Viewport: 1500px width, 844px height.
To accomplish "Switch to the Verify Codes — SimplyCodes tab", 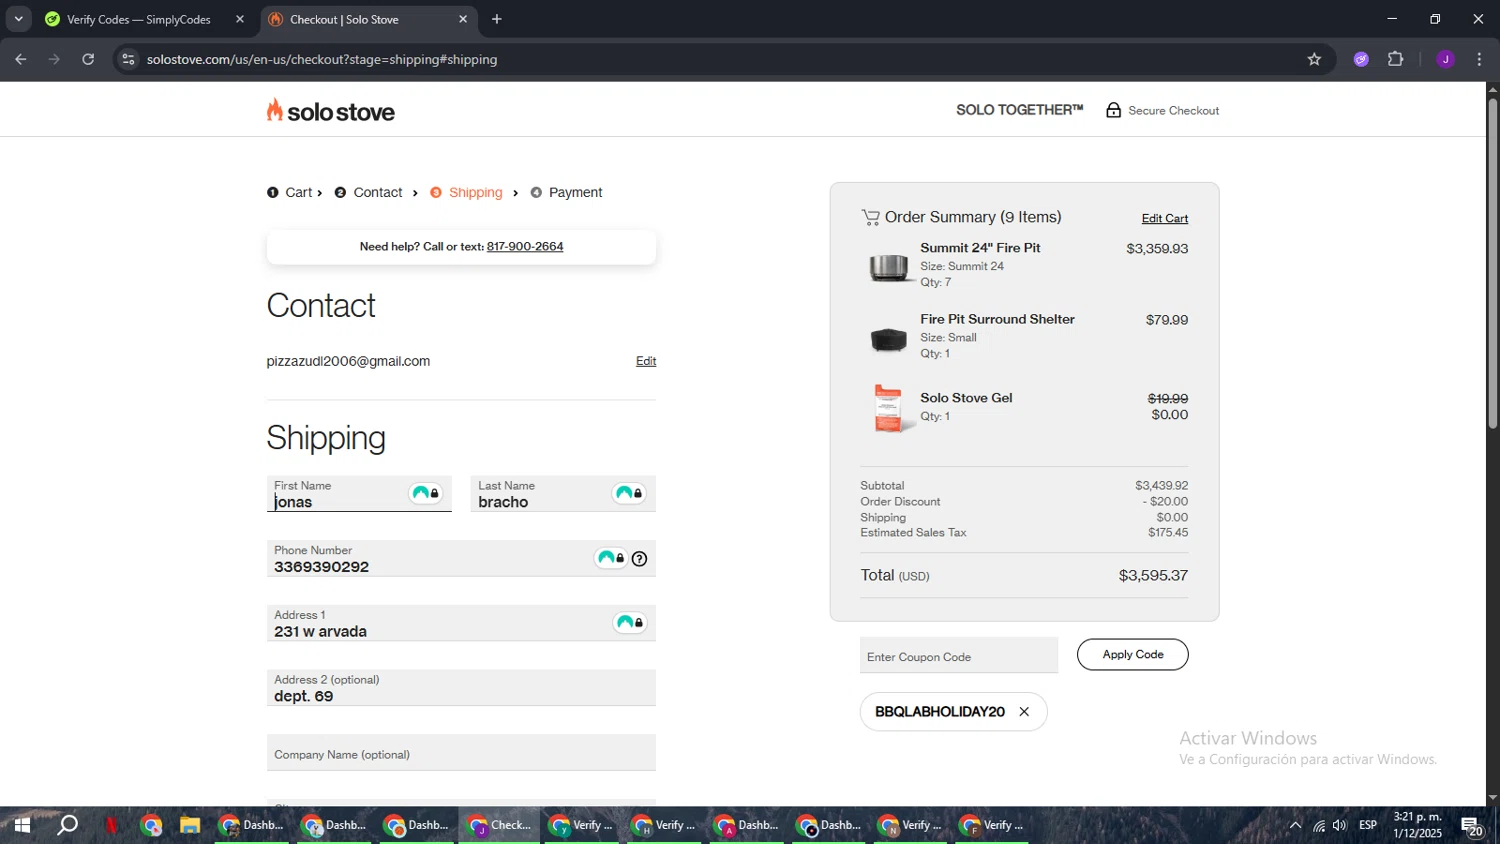I will click(139, 19).
